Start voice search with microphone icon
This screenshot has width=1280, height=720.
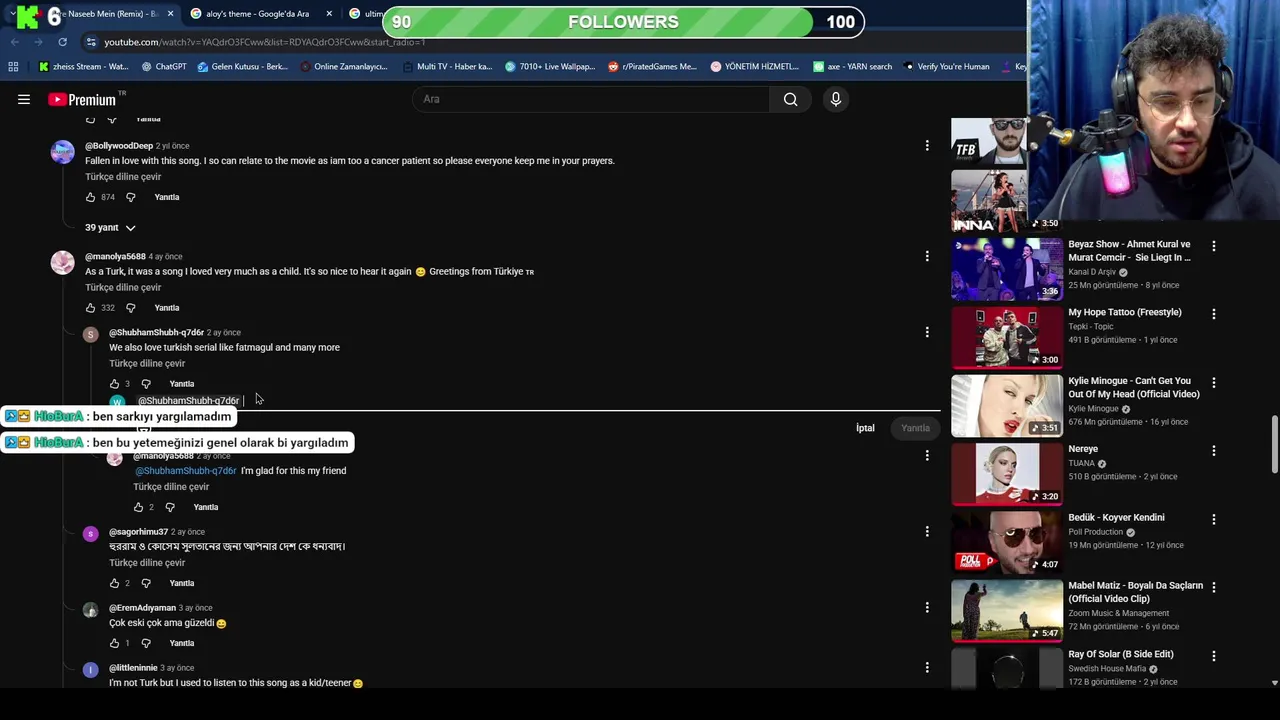point(836,99)
